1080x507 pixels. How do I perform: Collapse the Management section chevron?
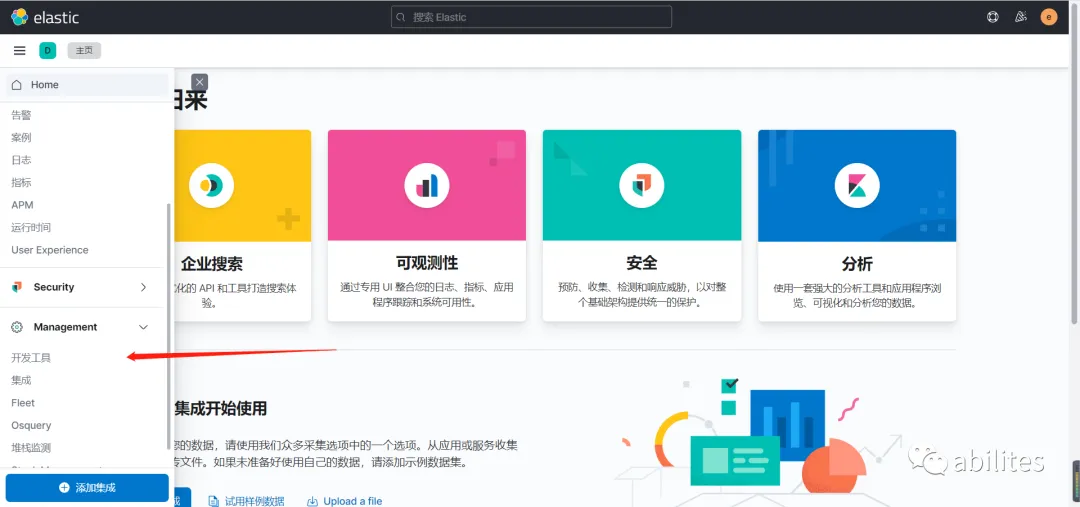pyautogui.click(x=143, y=327)
